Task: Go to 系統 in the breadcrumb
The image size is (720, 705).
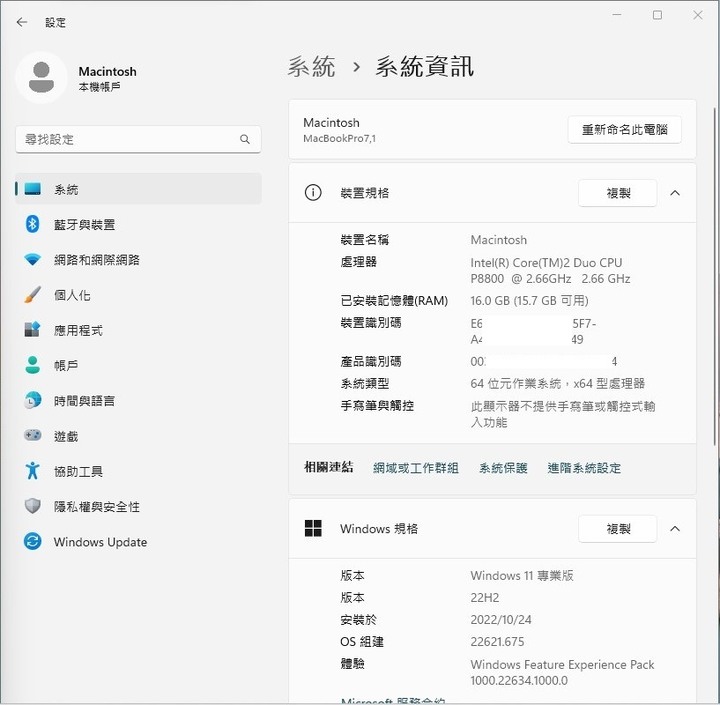Action: (312, 67)
